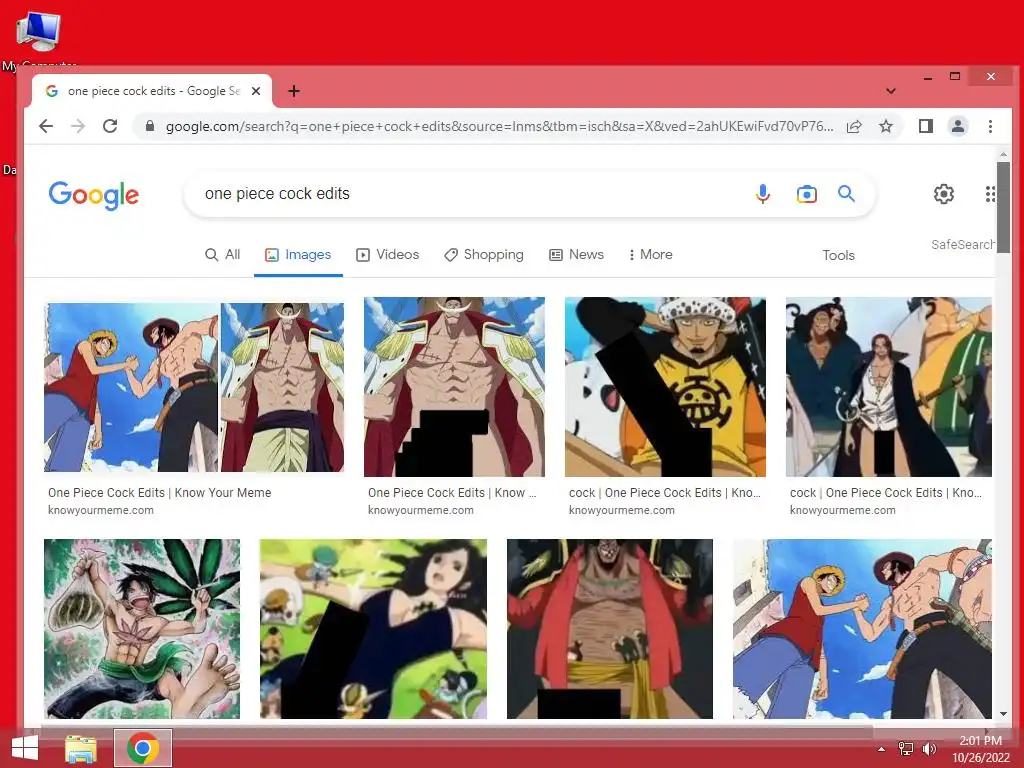Open Chrome profile avatar menu
This screenshot has height=768, width=1024.
[x=957, y=126]
